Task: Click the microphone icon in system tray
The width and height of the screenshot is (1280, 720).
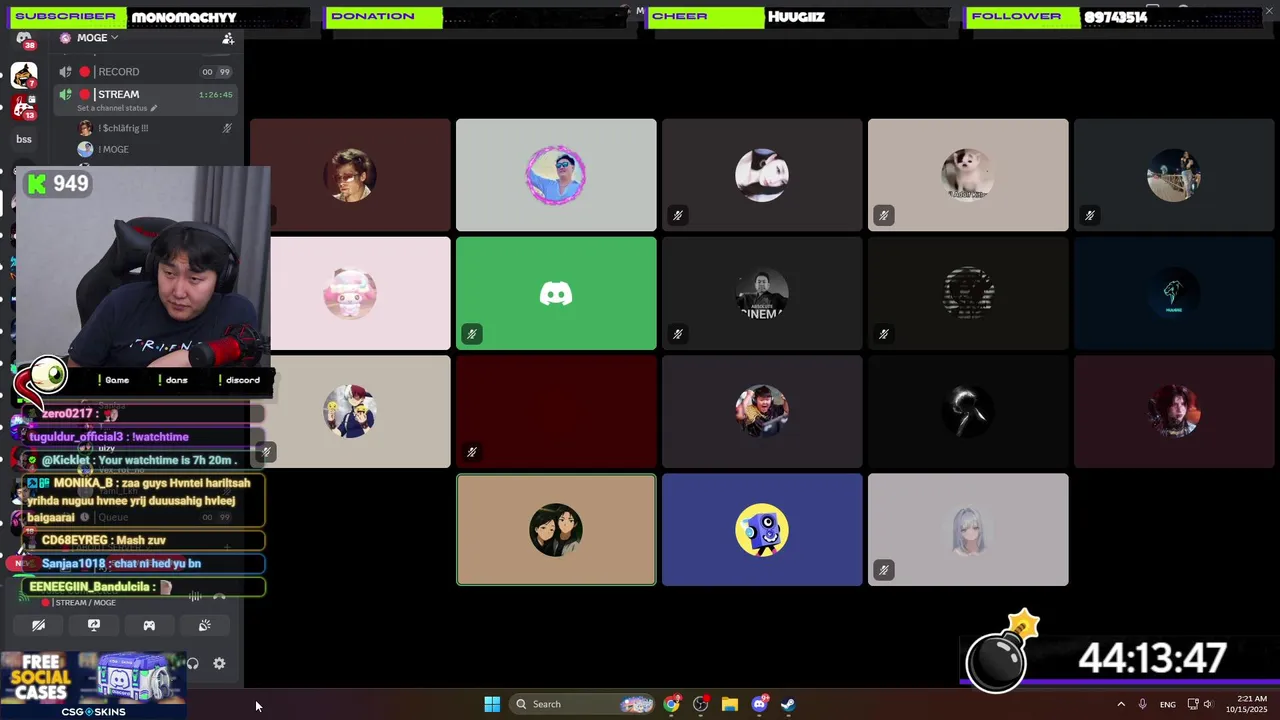Action: coord(1142,704)
